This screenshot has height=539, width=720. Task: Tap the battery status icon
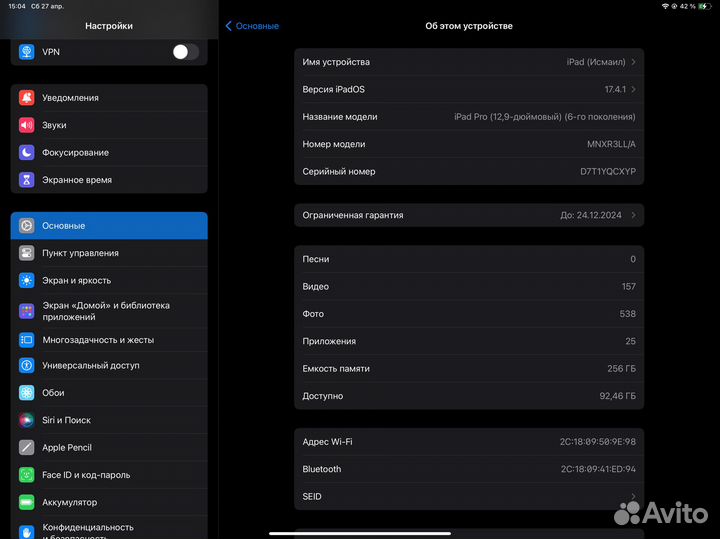[x=704, y=6]
